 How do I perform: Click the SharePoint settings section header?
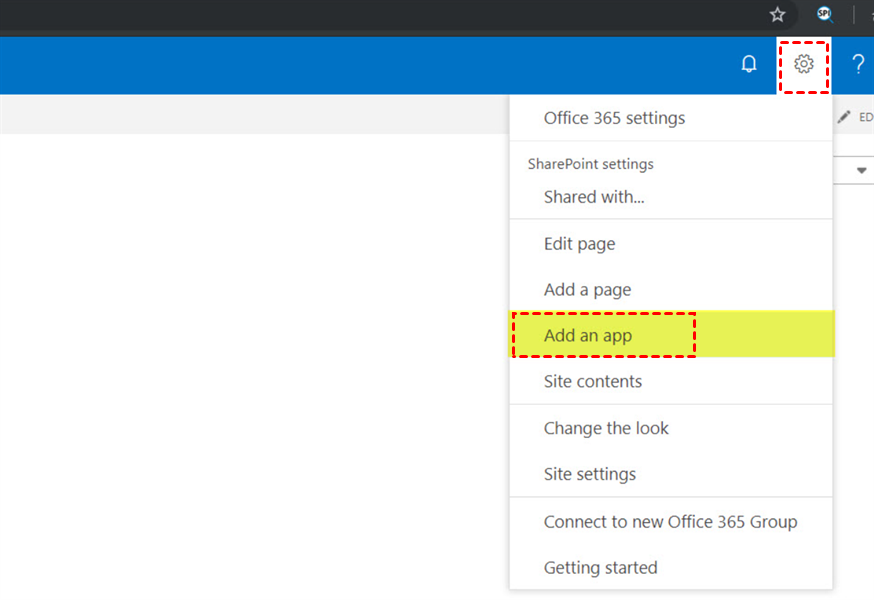point(590,164)
